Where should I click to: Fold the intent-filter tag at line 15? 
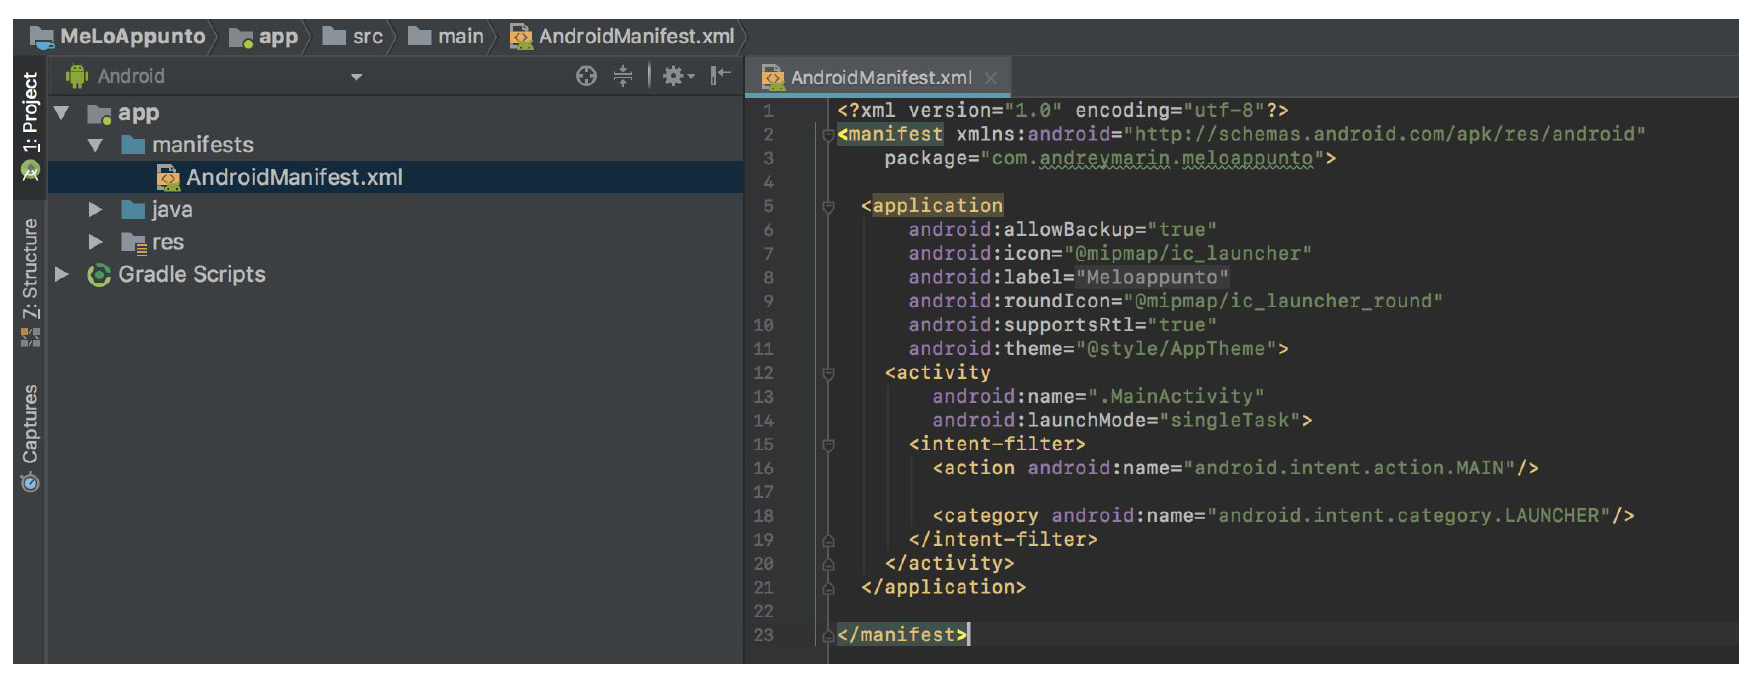[828, 444]
